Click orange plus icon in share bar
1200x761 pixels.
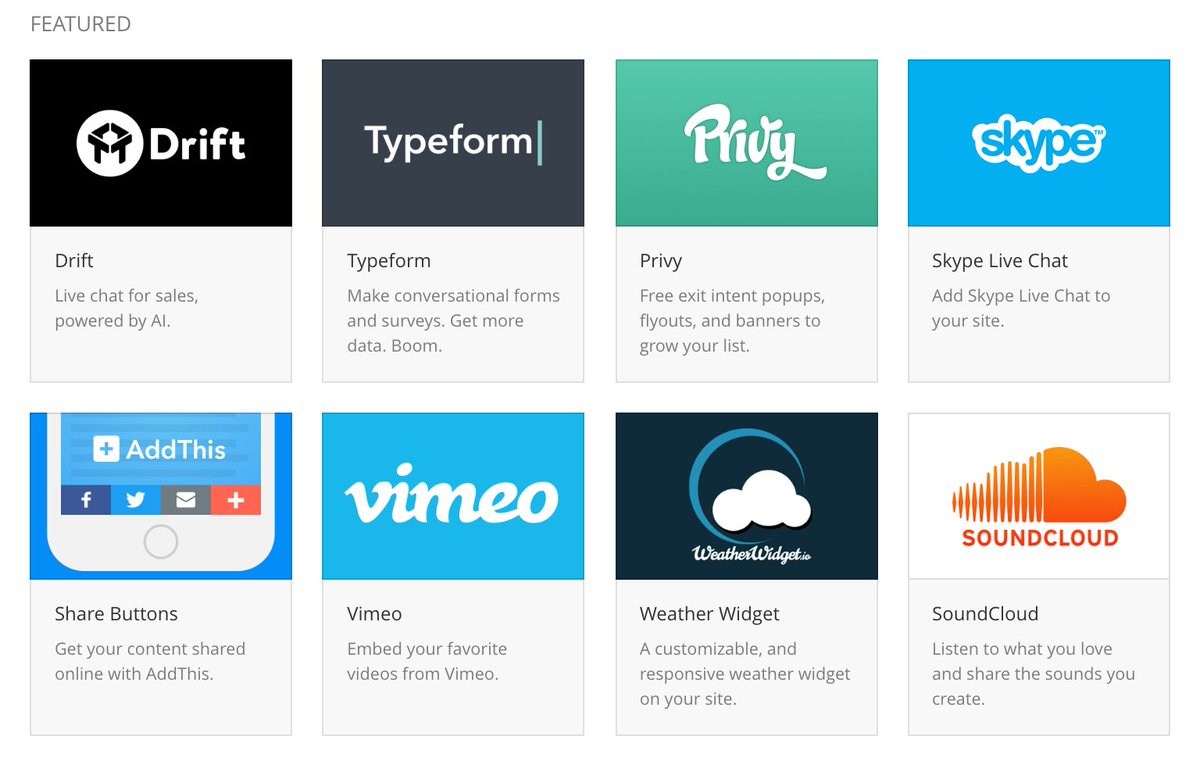pyautogui.click(x=236, y=500)
